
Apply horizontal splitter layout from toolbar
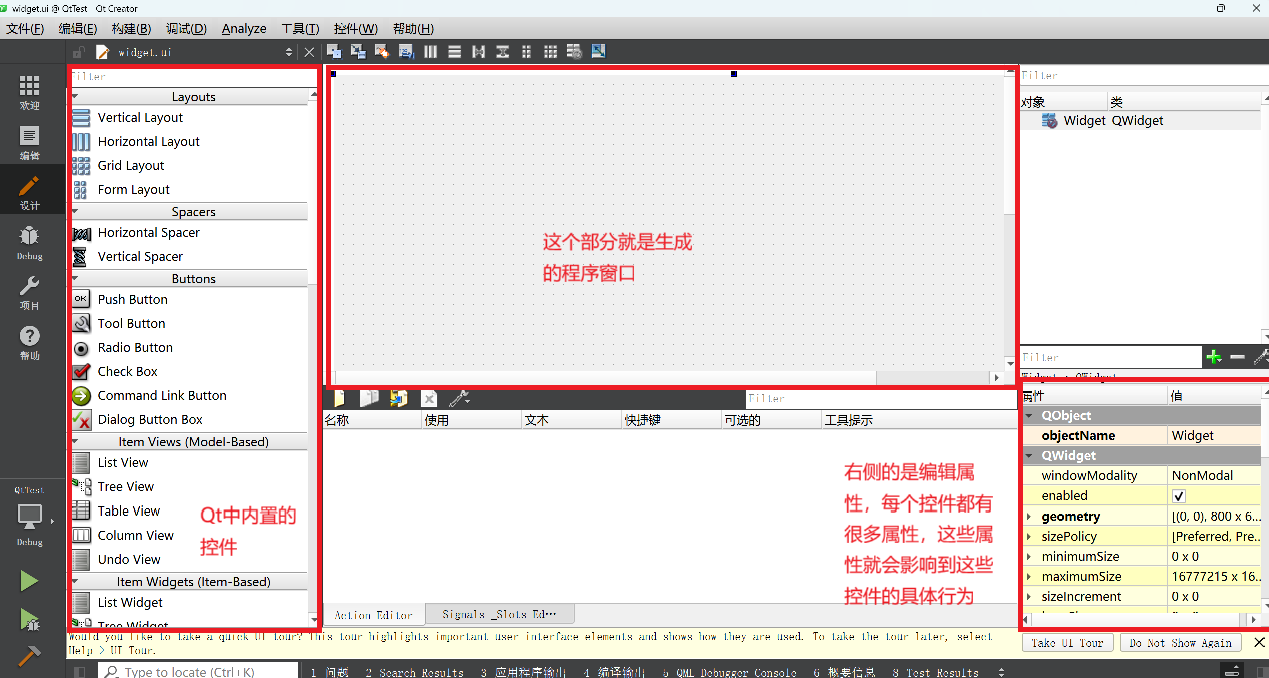(478, 51)
